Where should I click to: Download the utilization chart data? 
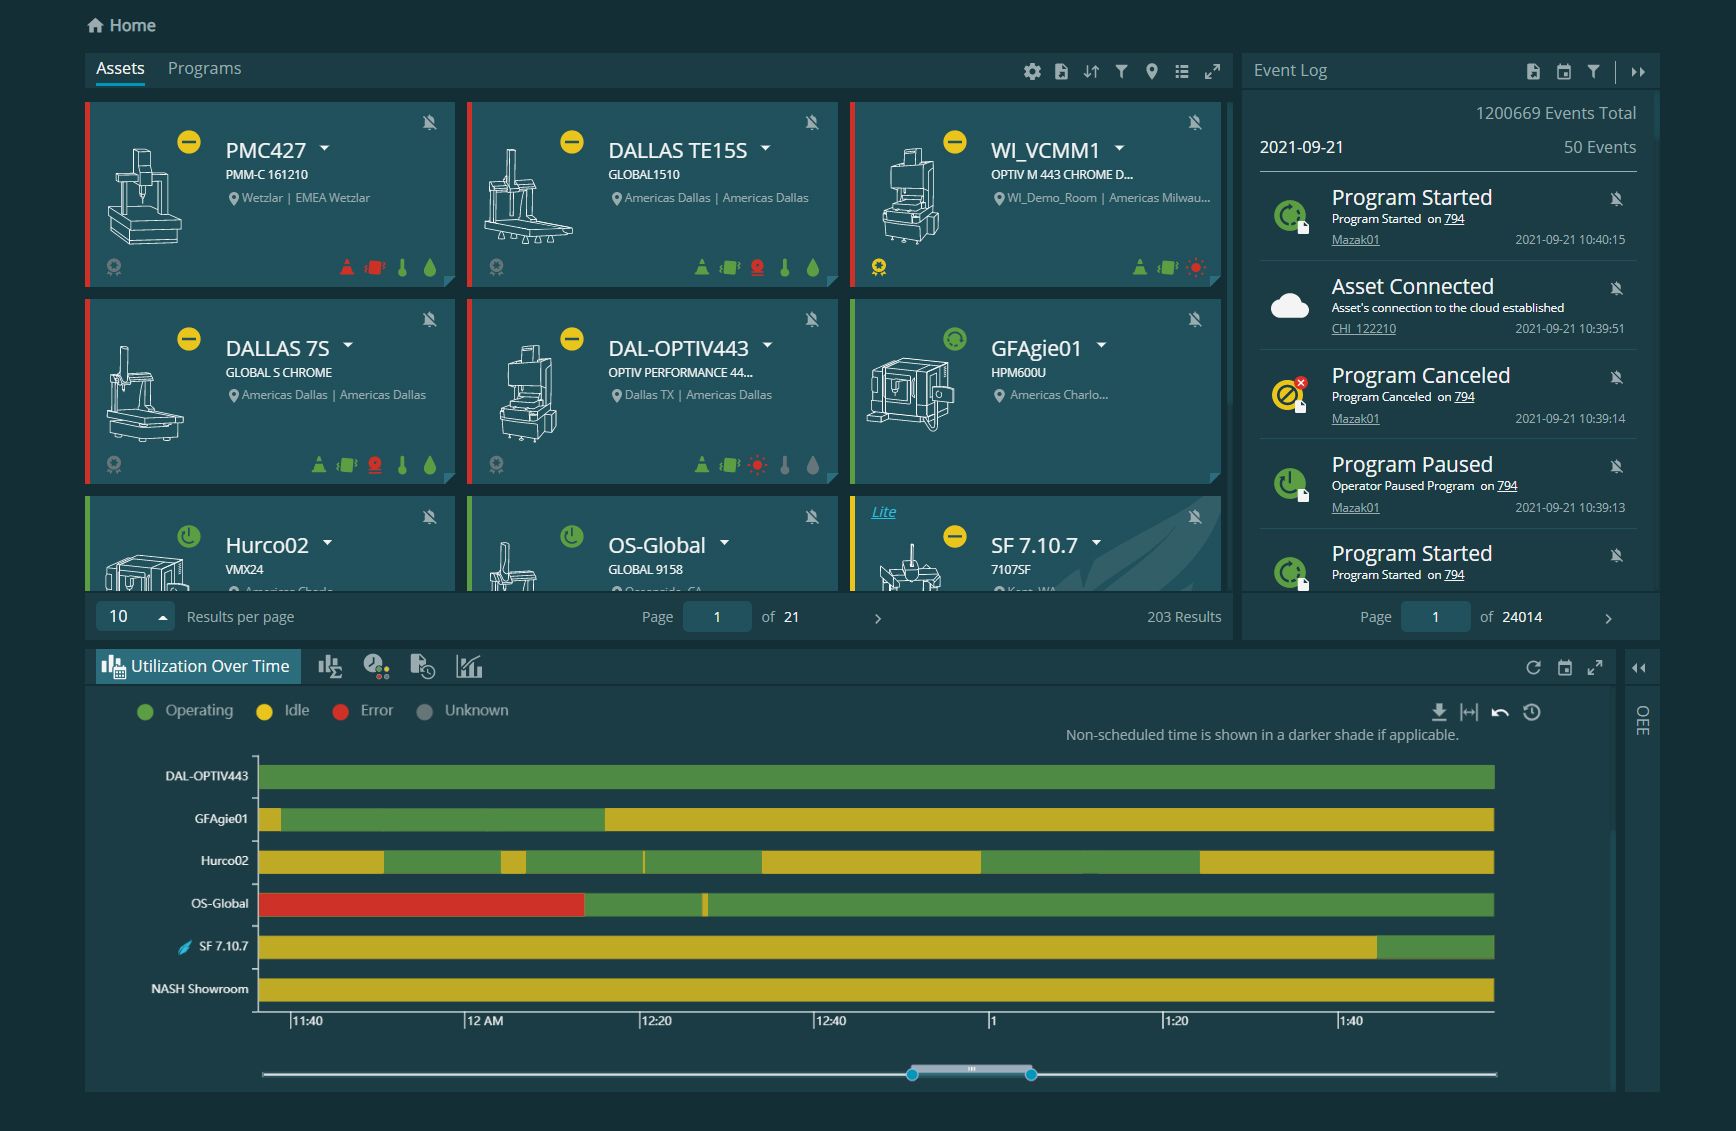1439,712
